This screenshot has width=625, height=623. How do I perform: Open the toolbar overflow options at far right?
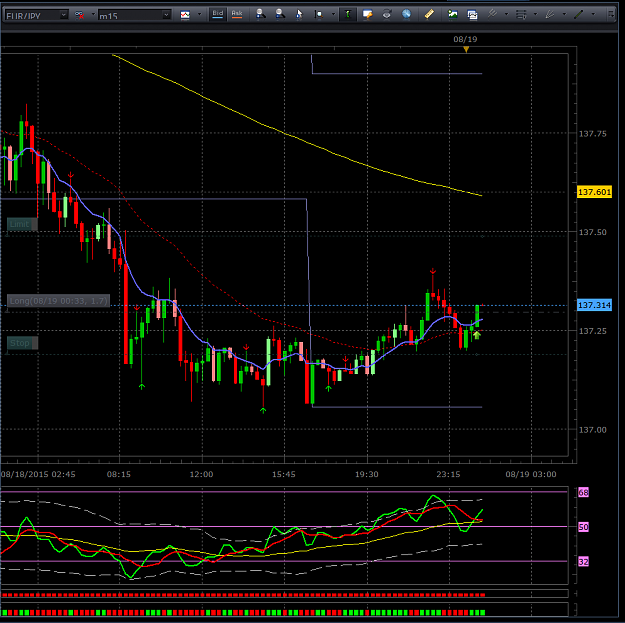[x=611, y=15]
